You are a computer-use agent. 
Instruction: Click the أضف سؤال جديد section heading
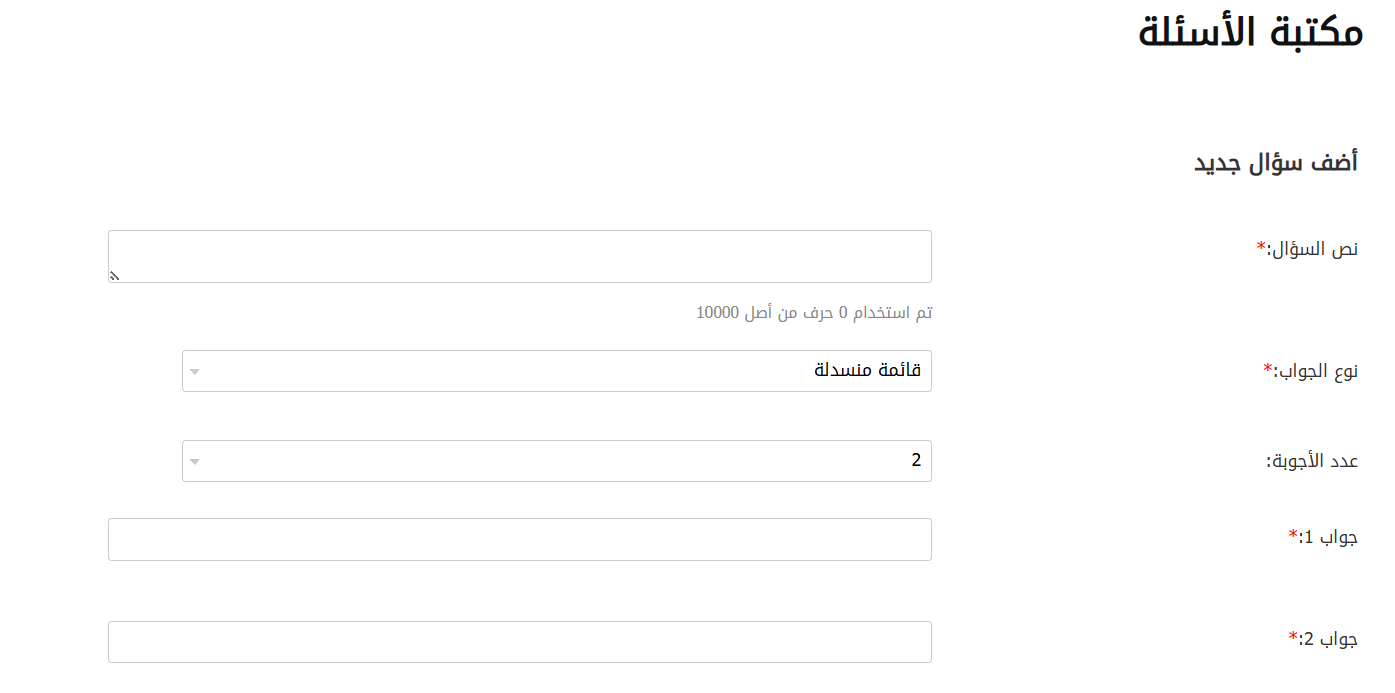1276,162
